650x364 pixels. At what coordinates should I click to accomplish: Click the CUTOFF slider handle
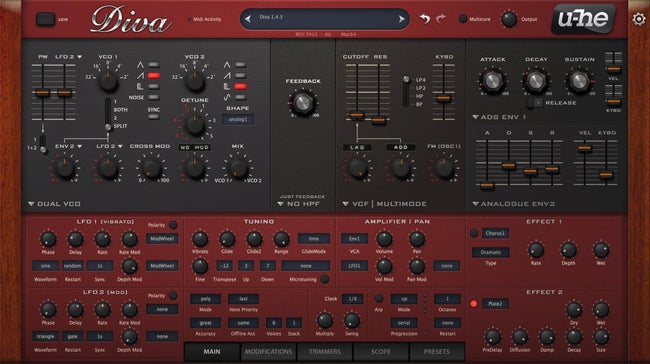[357, 116]
